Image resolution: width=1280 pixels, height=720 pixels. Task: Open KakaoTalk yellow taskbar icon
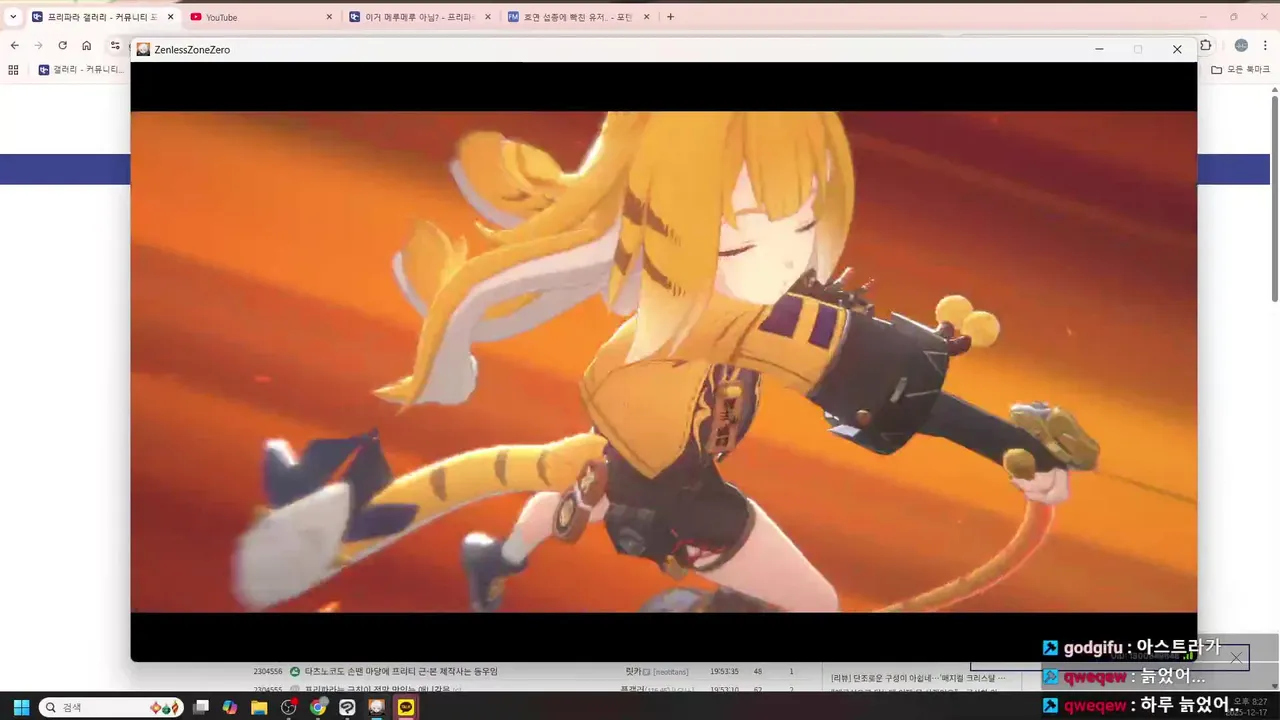click(x=406, y=707)
